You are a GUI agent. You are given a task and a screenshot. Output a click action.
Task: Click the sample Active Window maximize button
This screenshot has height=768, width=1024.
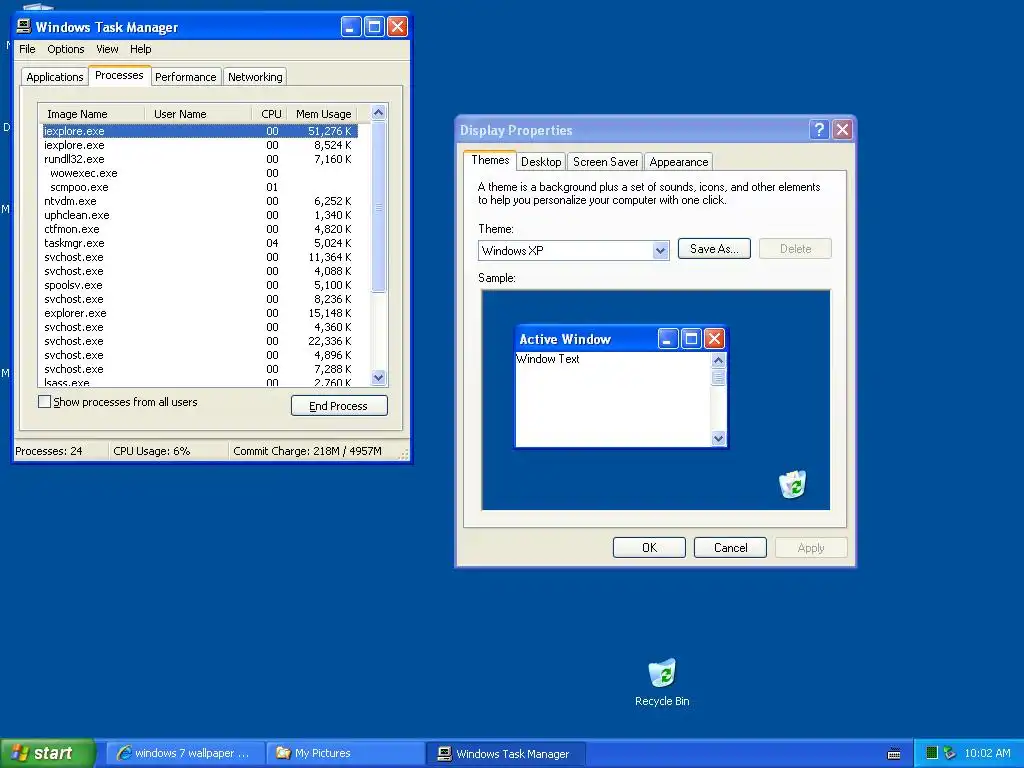click(691, 339)
